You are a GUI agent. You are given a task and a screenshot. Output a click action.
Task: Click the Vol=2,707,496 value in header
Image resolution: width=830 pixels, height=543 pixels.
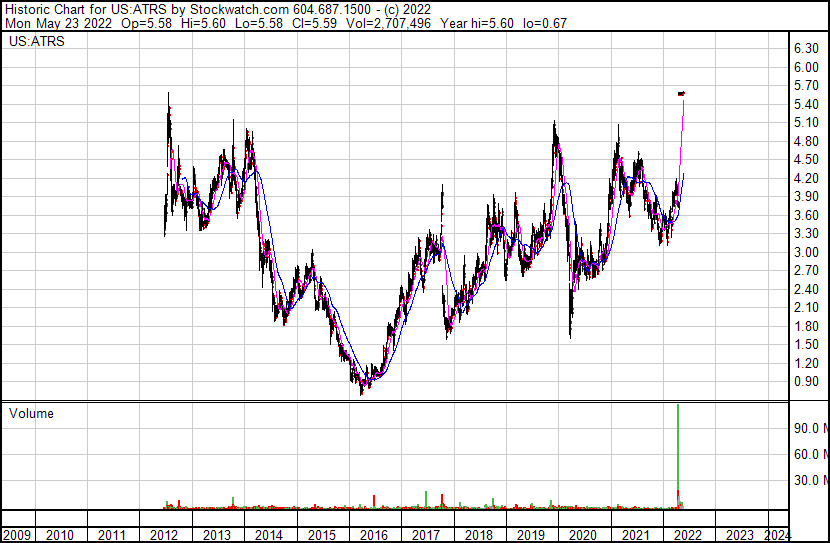[388, 23]
